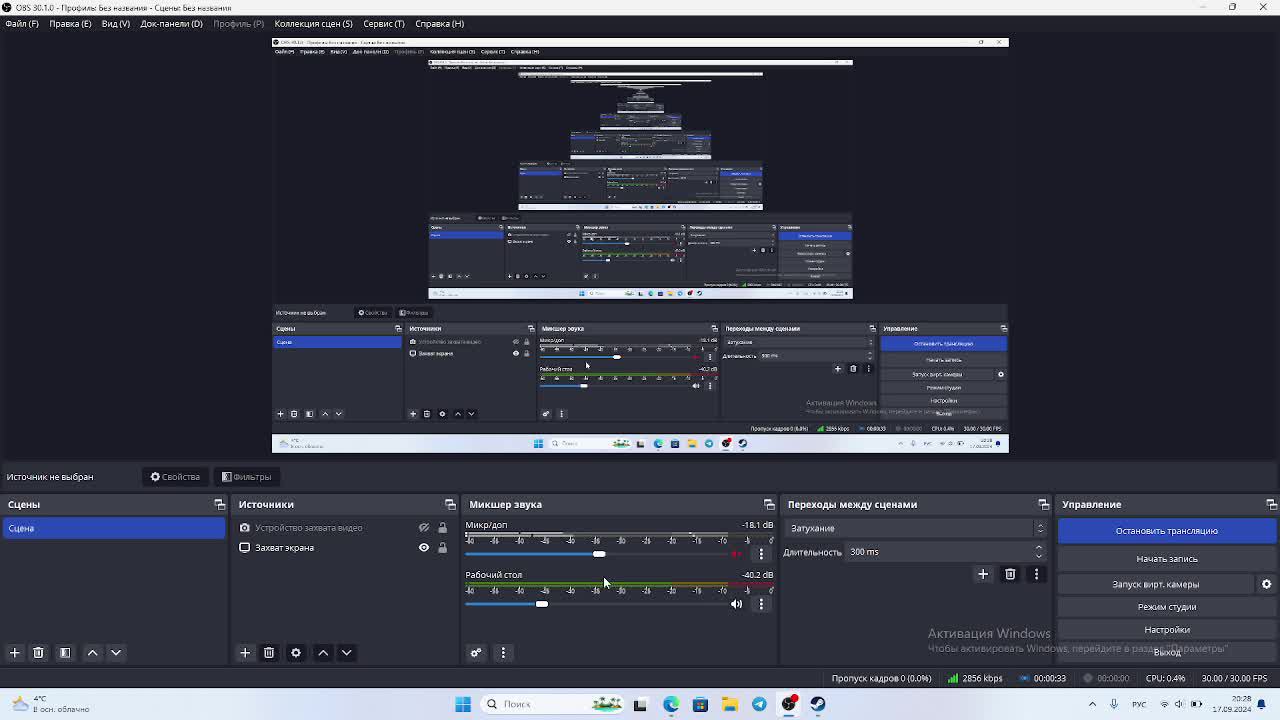Open Справка (H) menu
The height and width of the screenshot is (720, 1280).
[x=439, y=23]
